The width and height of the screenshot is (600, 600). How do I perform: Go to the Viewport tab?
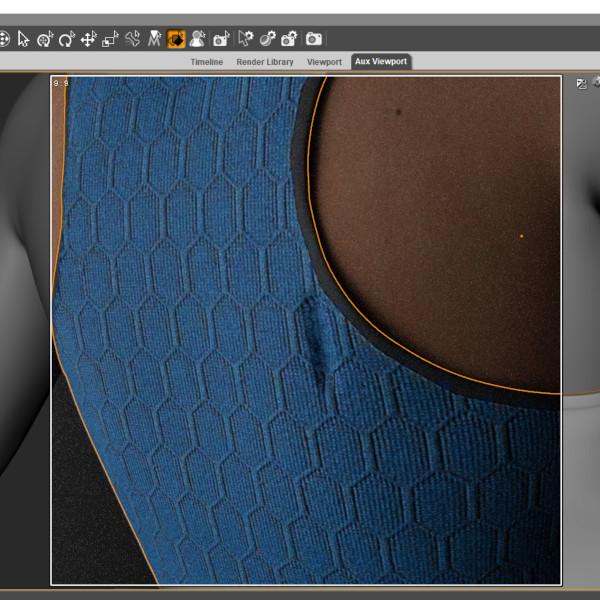324,62
